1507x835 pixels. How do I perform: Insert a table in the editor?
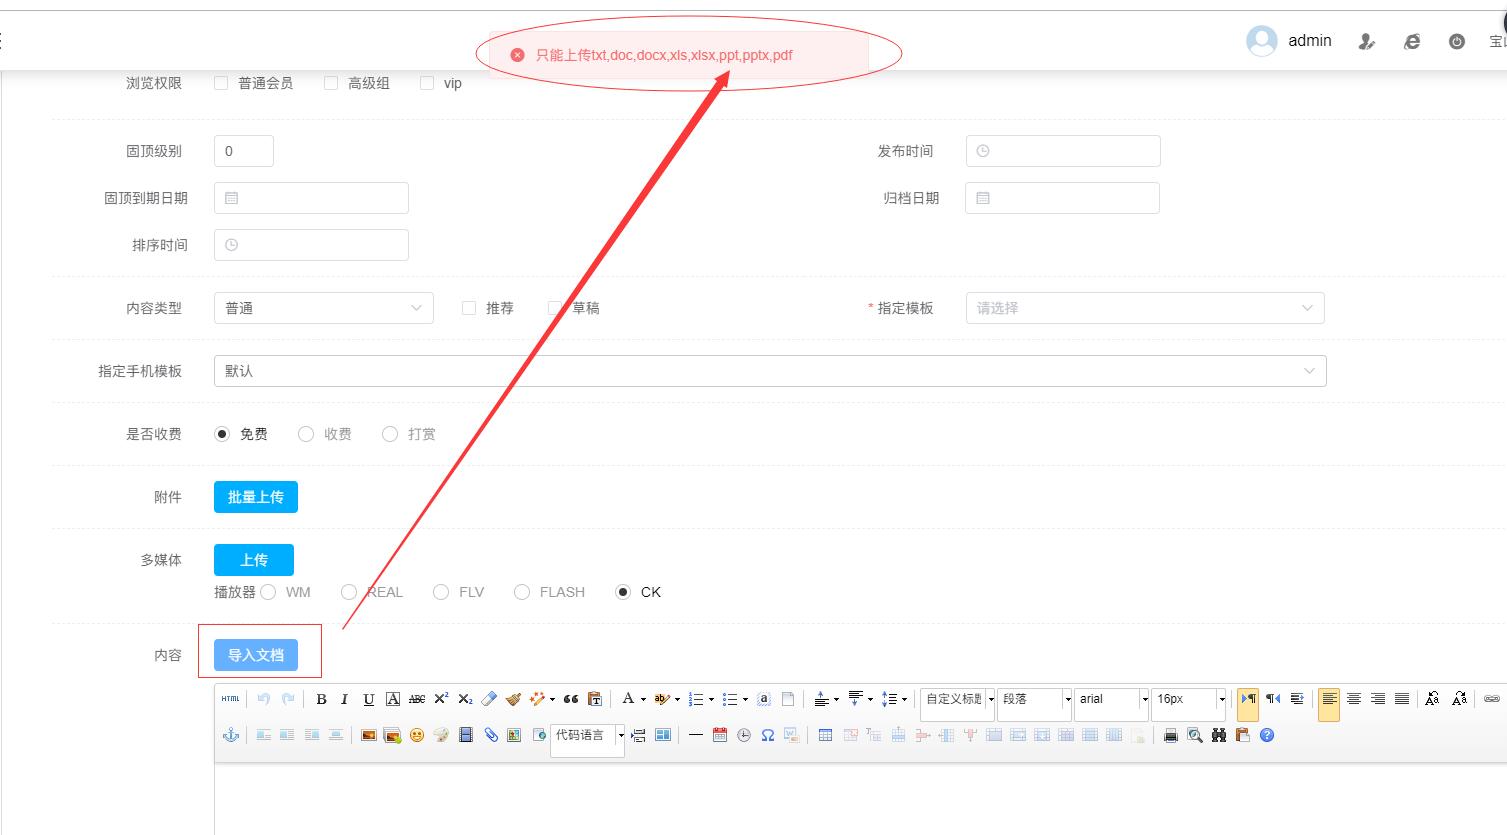[x=825, y=735]
